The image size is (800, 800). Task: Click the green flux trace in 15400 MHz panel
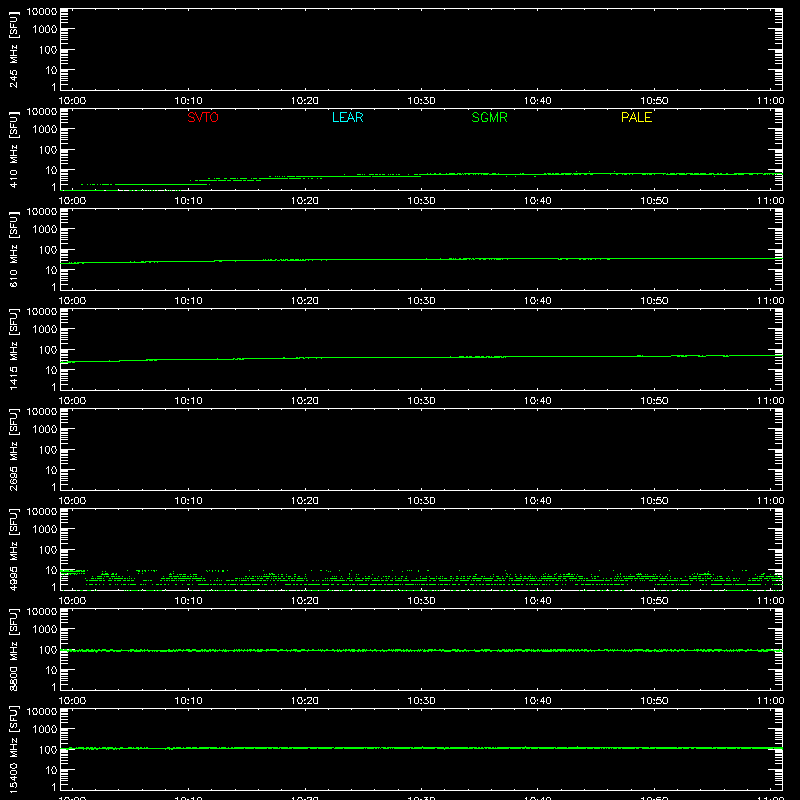tap(421, 748)
